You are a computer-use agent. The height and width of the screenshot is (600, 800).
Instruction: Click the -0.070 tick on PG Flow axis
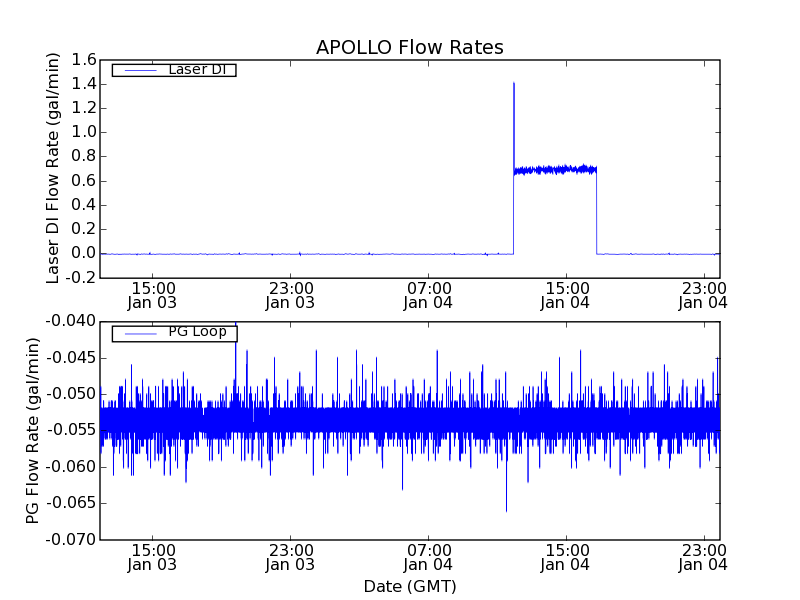click(71, 539)
